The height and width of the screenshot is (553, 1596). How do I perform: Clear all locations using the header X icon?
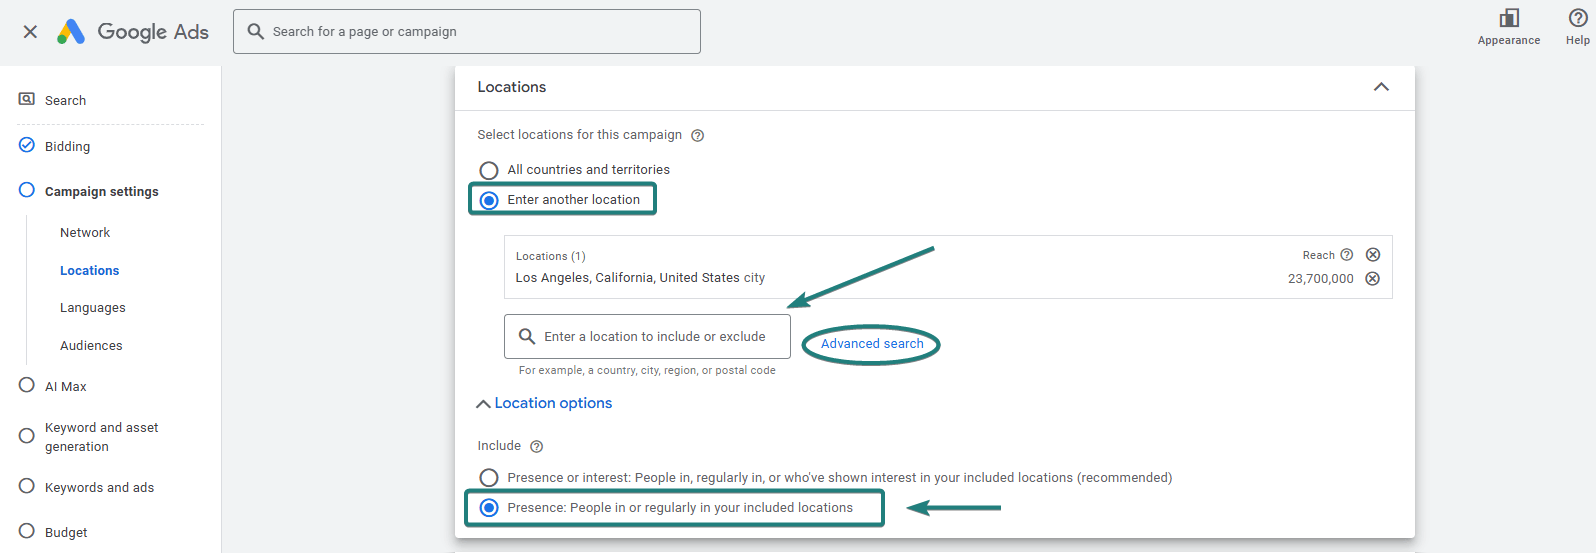click(x=1373, y=255)
